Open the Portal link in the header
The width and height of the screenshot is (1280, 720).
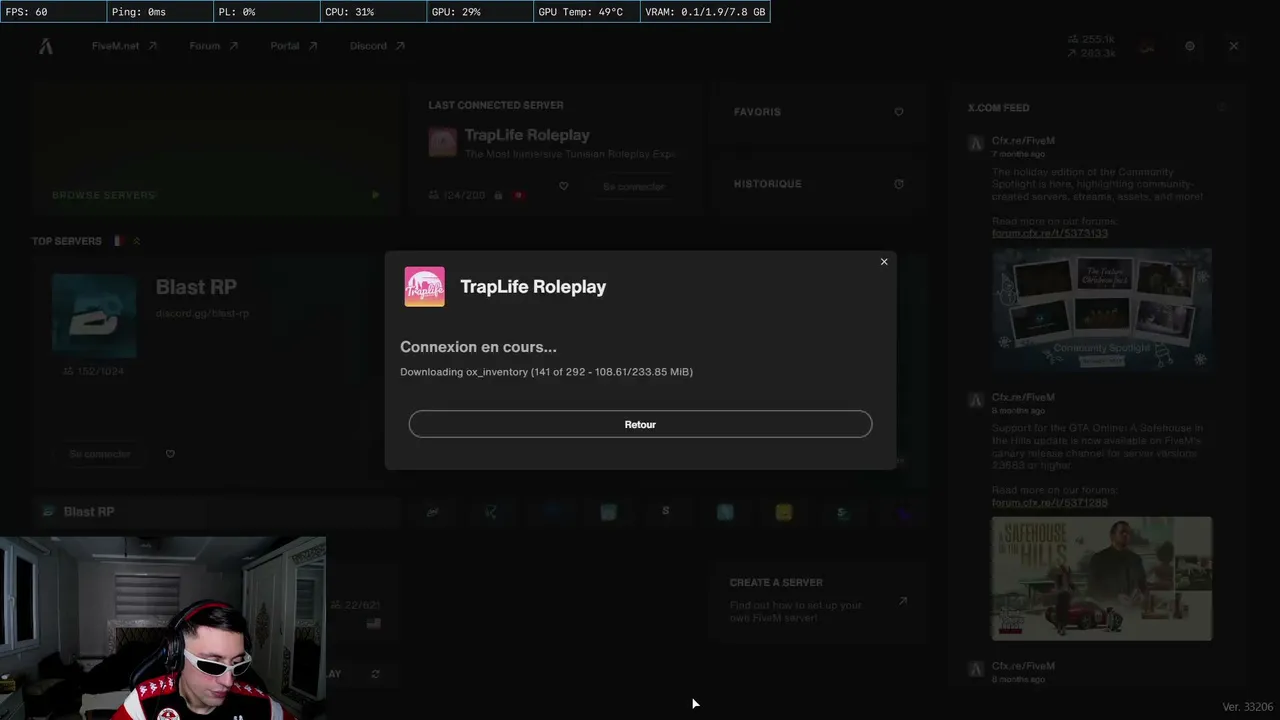[x=294, y=46]
